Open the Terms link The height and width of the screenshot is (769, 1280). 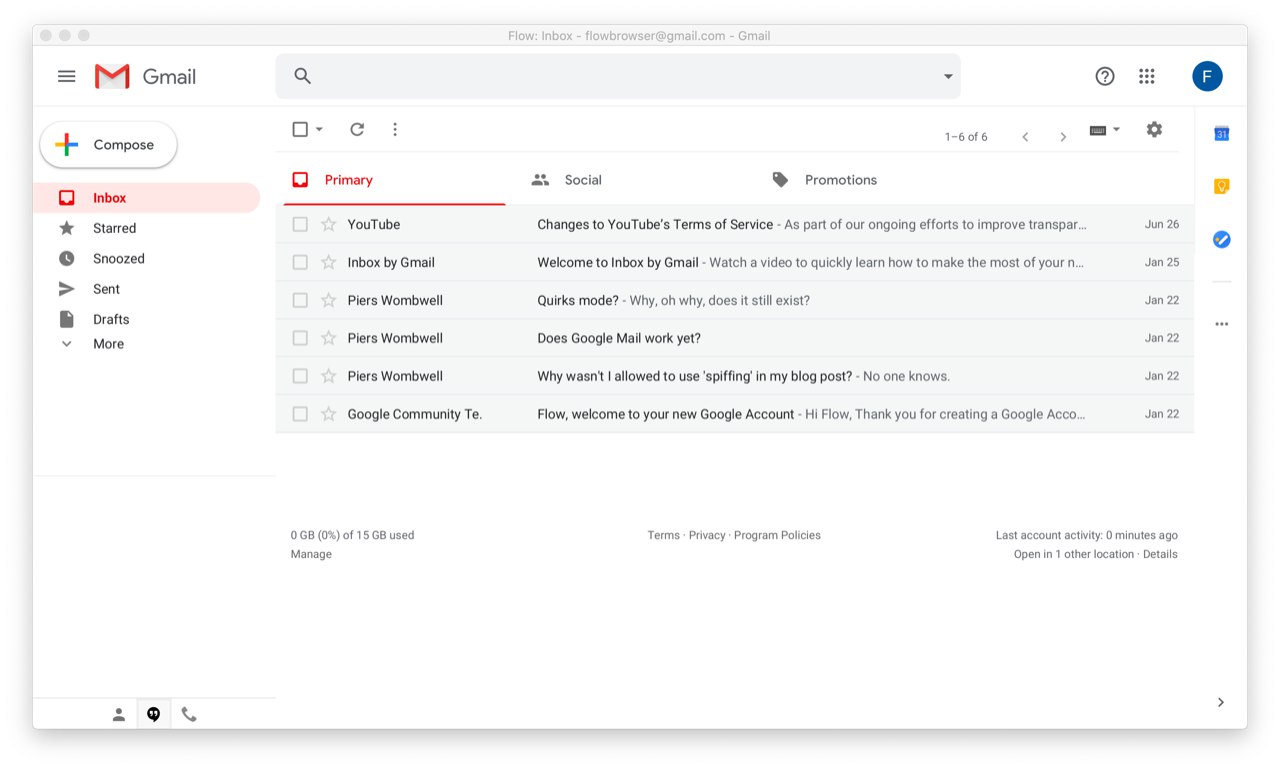pos(663,535)
